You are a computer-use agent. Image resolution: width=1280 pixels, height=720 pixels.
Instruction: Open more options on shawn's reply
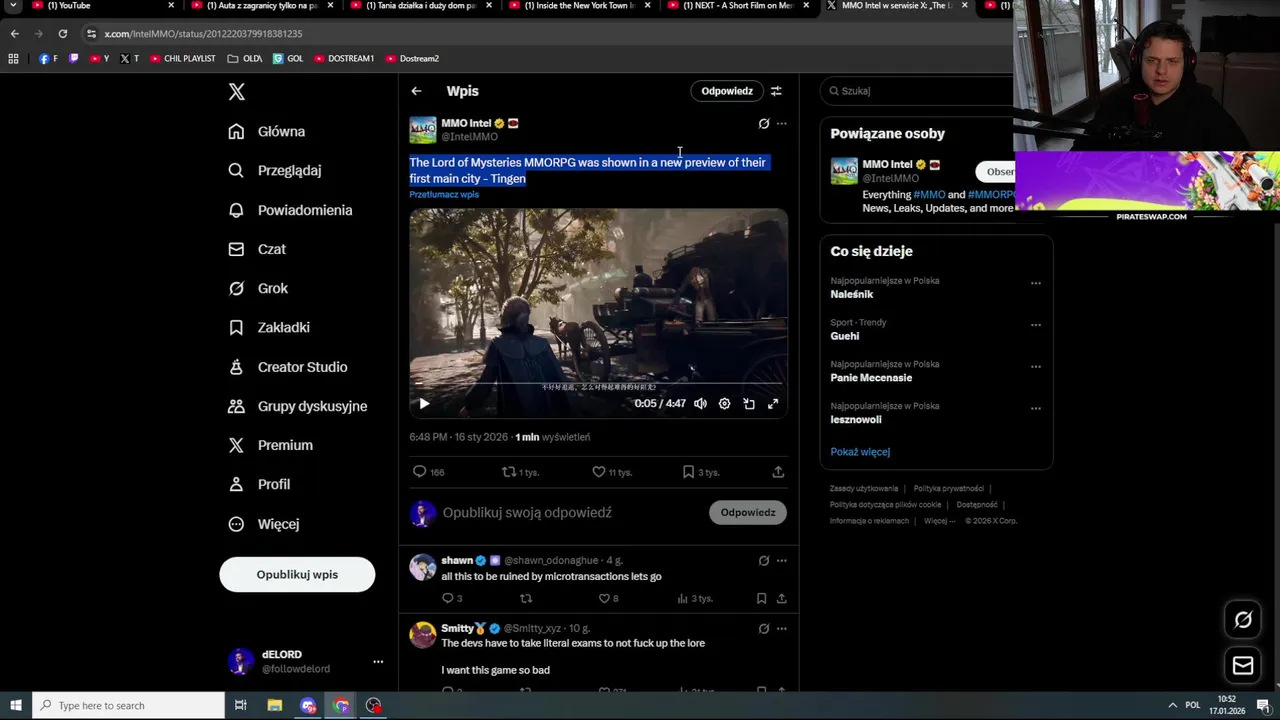[x=782, y=561]
